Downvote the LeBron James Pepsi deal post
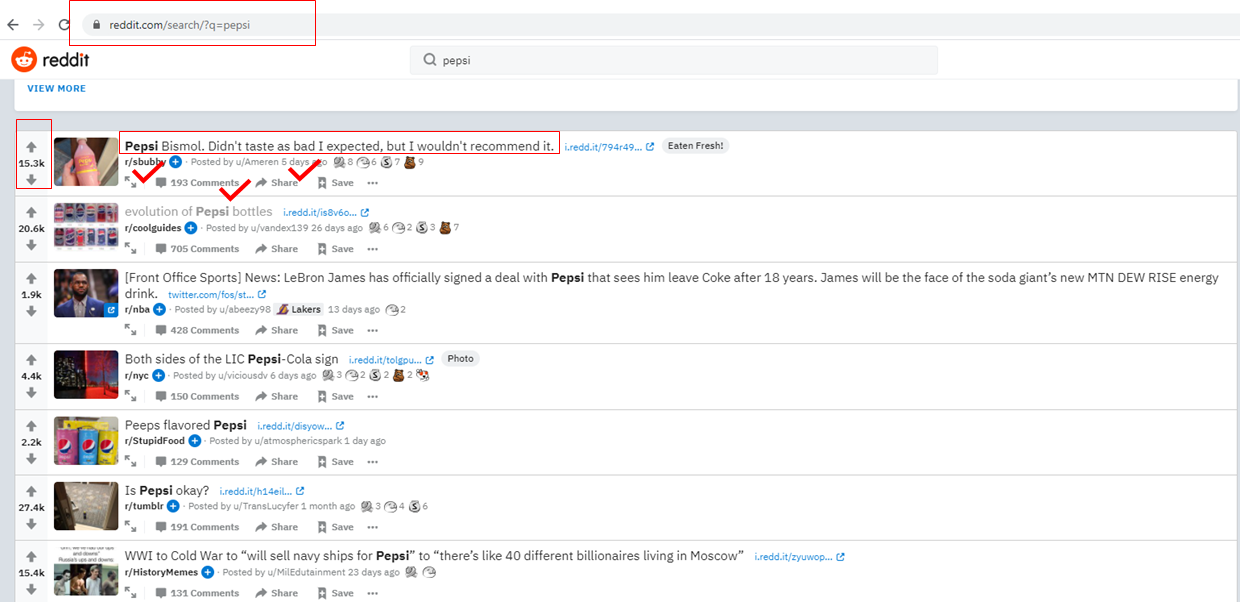The width and height of the screenshot is (1240, 602). 31,311
